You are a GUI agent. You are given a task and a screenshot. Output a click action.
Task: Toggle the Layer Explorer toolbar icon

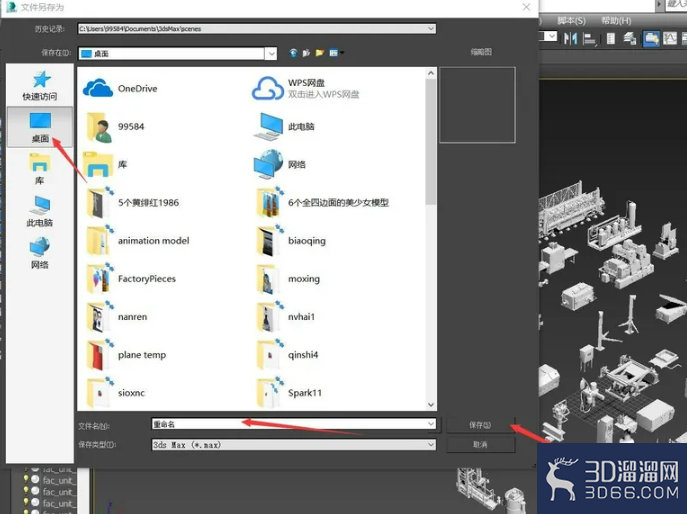(630, 39)
